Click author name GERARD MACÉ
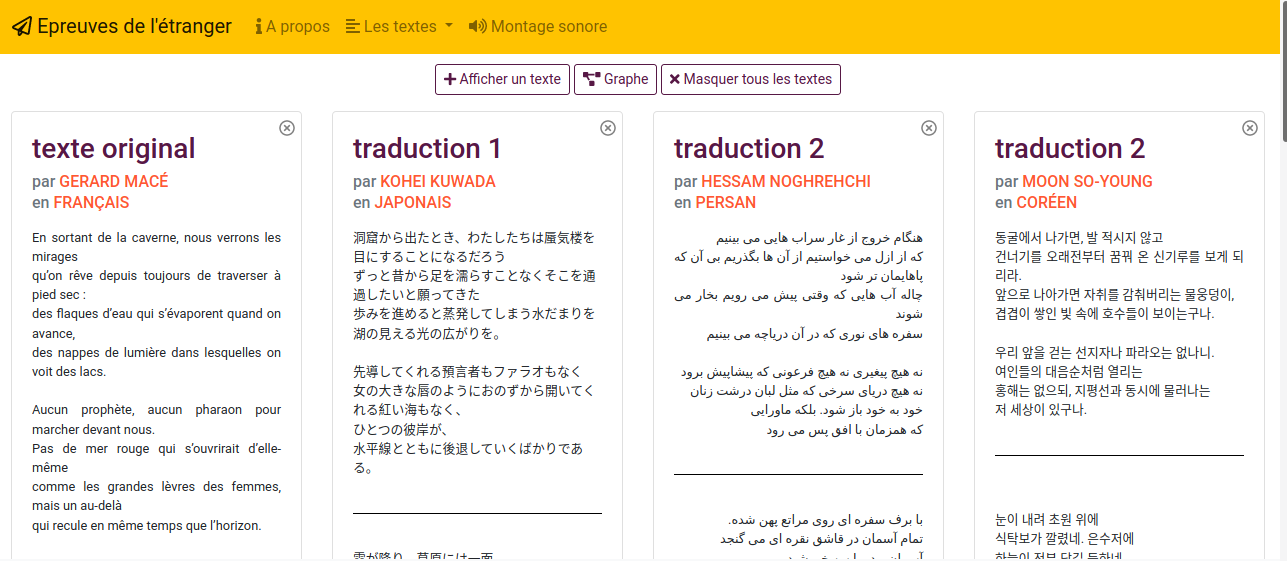 (x=114, y=182)
